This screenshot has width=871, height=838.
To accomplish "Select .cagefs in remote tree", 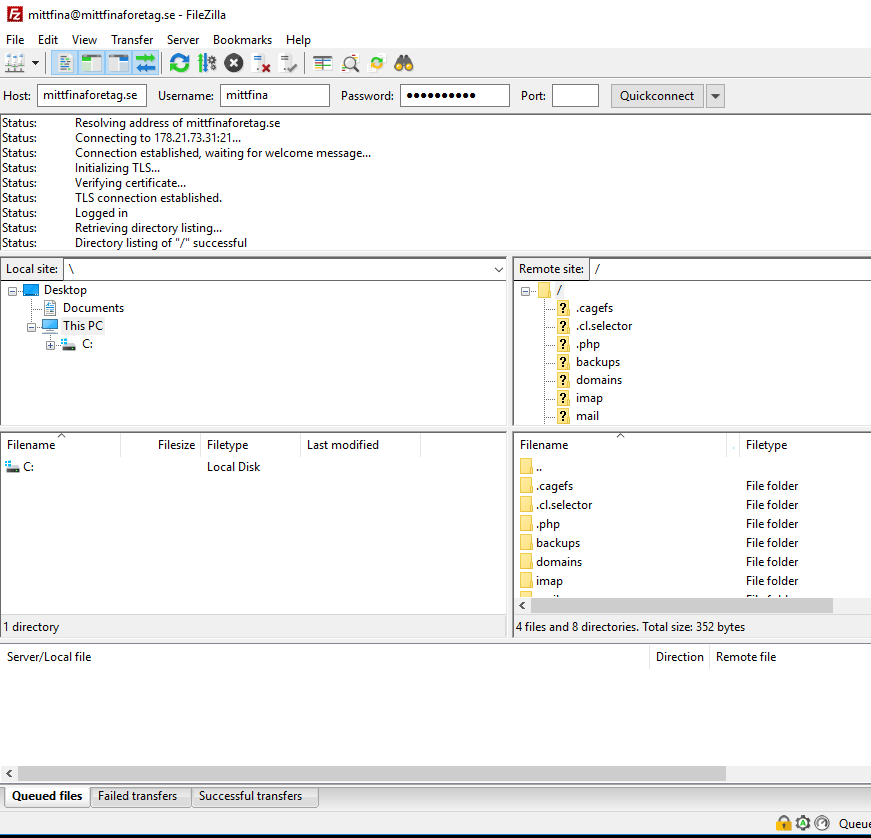I will [594, 308].
